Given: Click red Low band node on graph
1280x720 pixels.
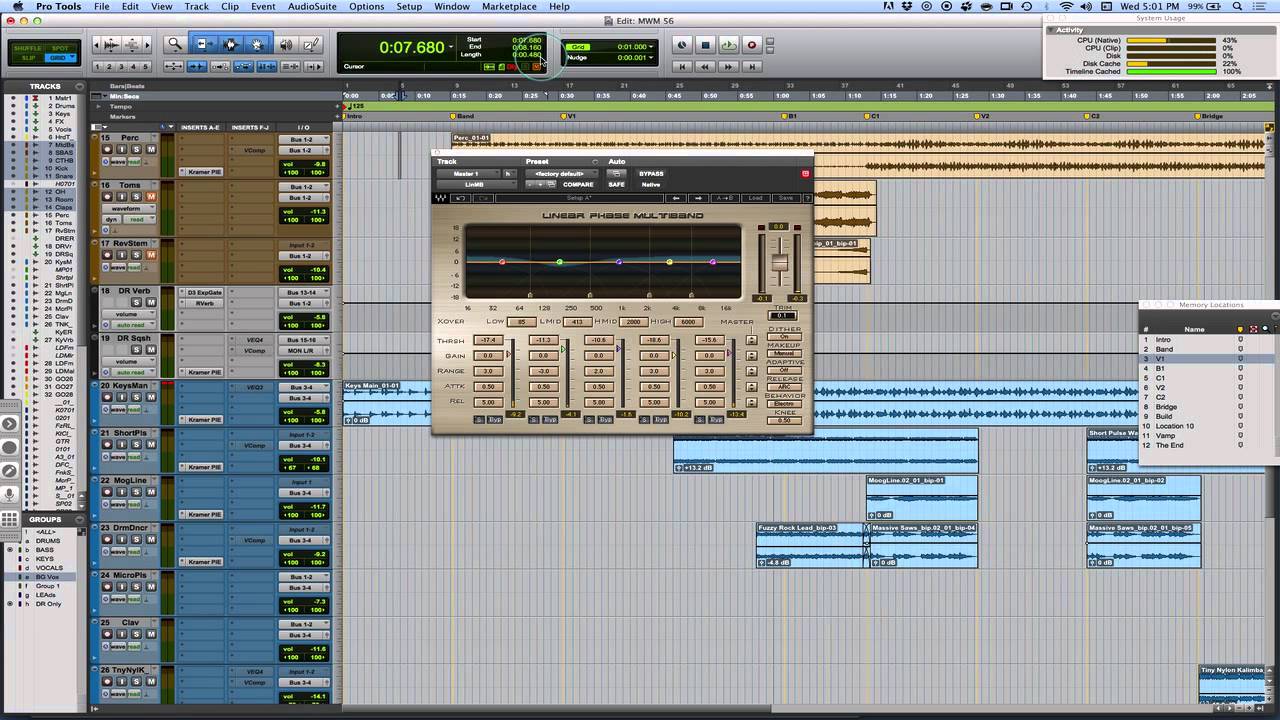Looking at the screenshot, I should pyautogui.click(x=502, y=262).
